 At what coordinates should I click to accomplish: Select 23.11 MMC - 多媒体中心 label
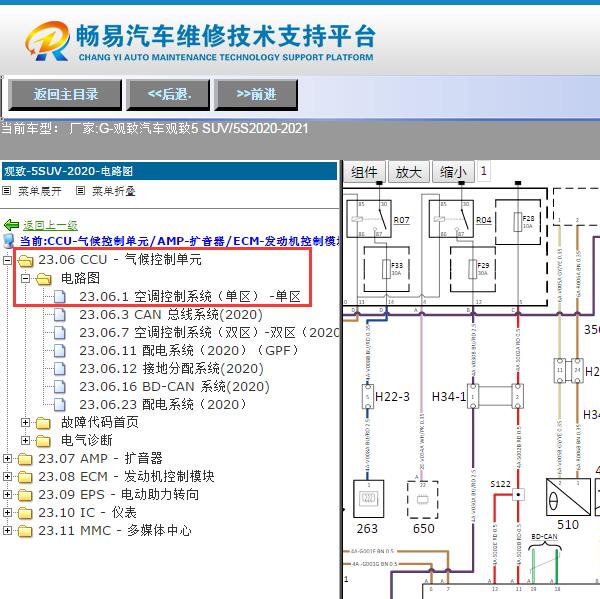pos(115,531)
